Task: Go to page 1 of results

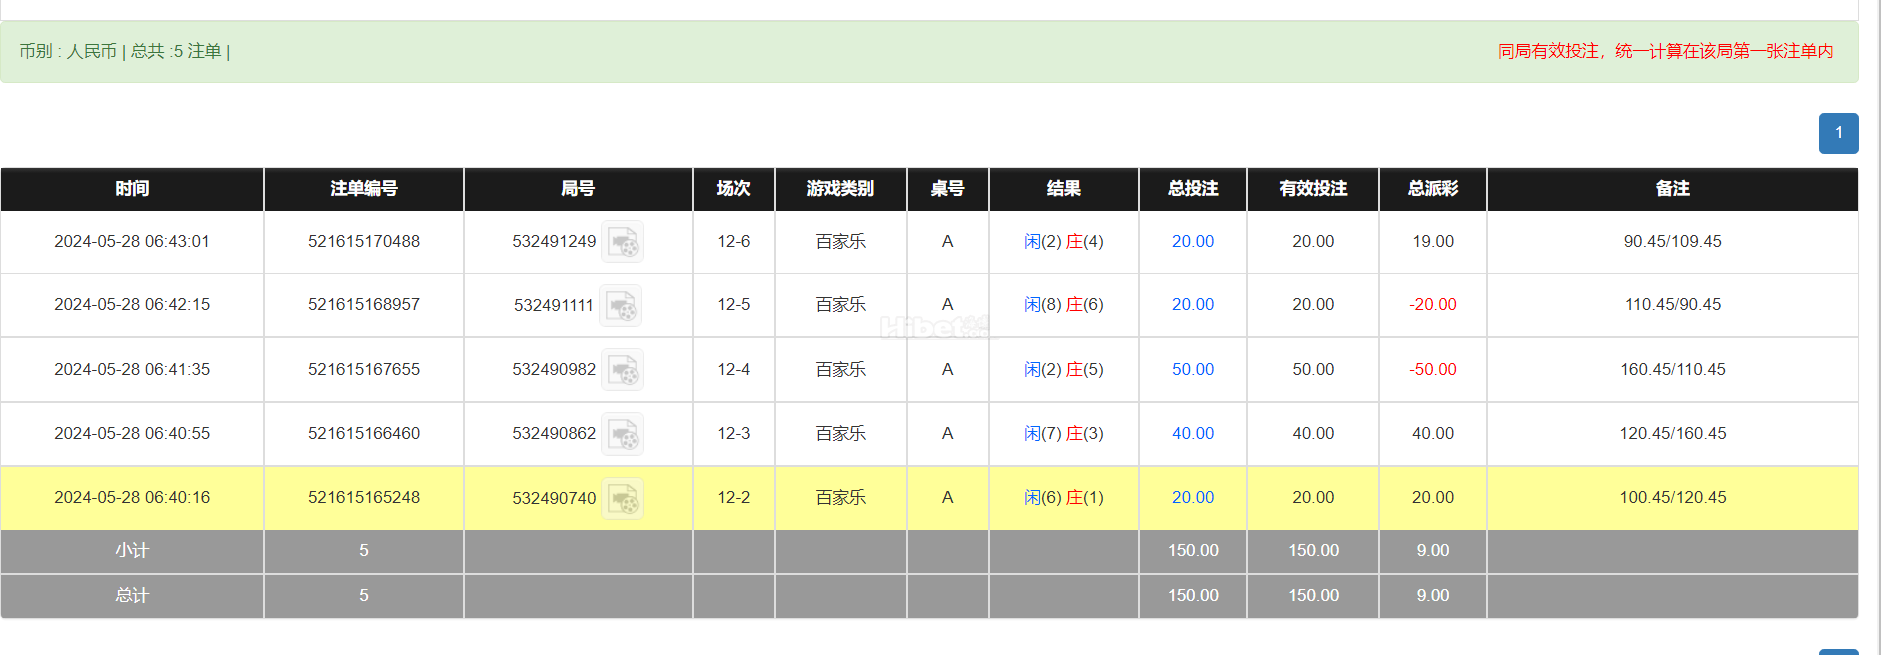Action: [1838, 133]
